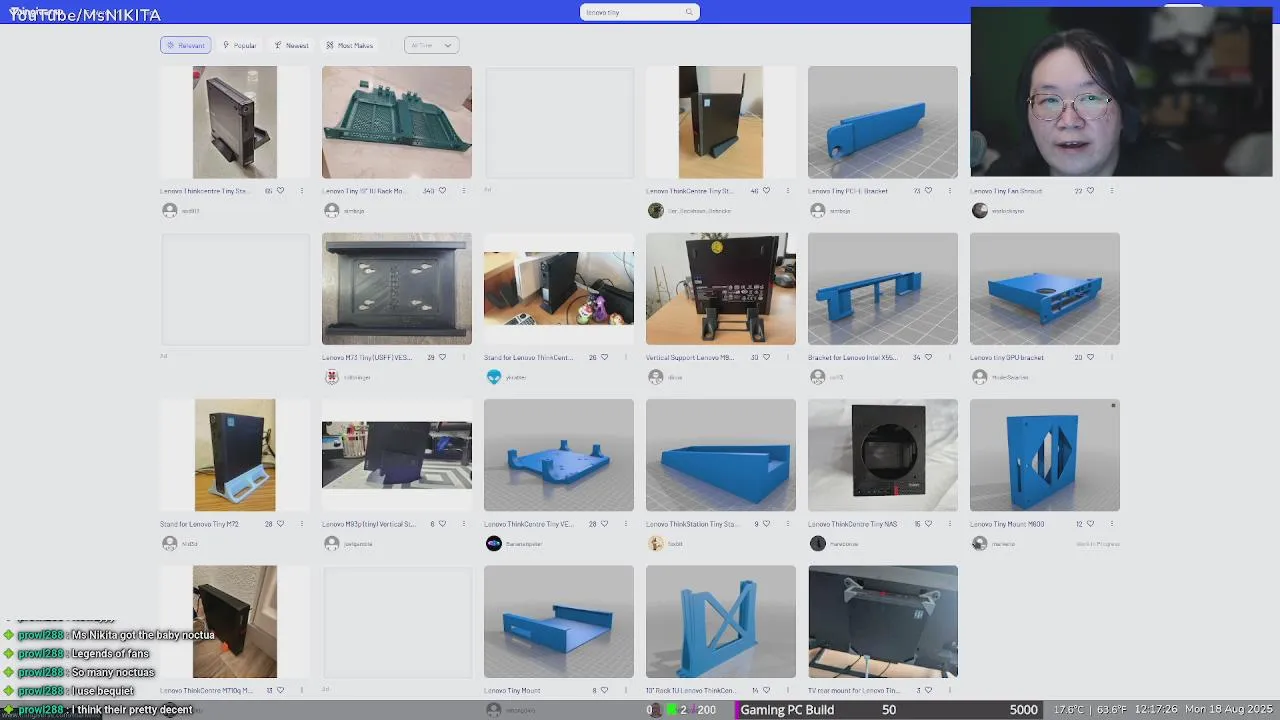Like the Lenovo ThinkCentre Tiny NAS model
Image resolution: width=1280 pixels, height=720 pixels.
point(928,523)
